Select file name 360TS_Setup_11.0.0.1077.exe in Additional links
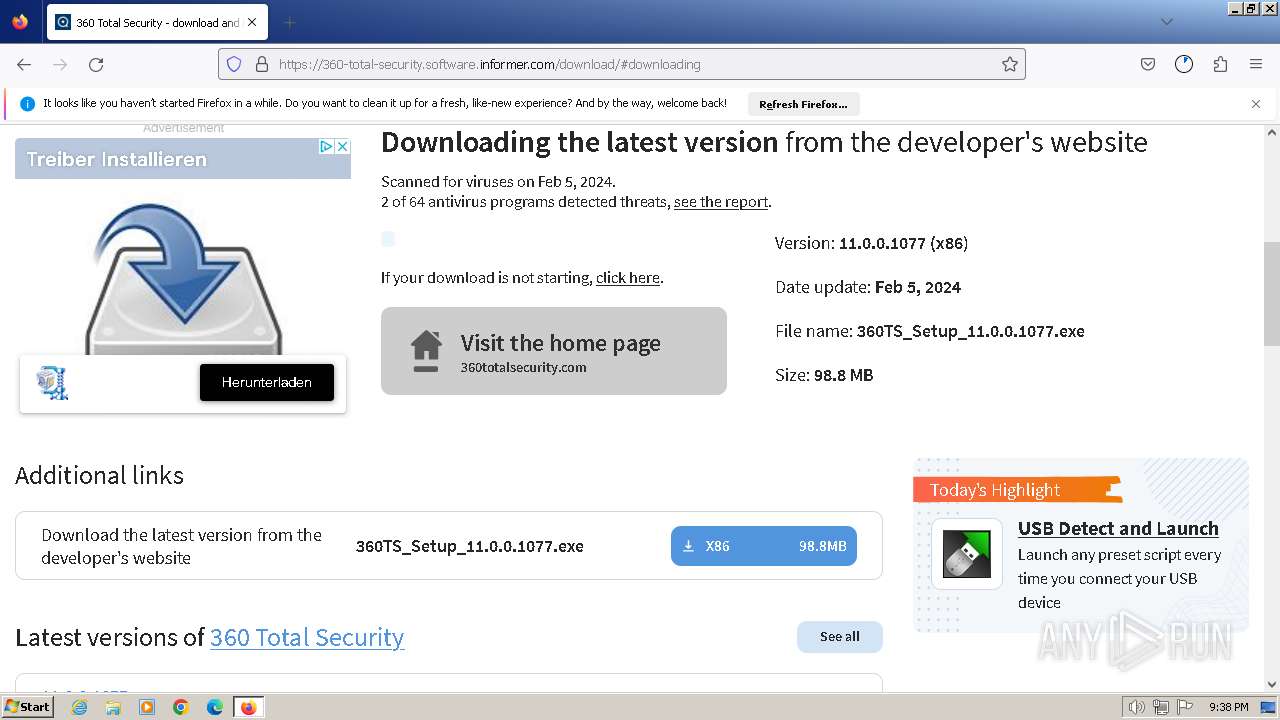Viewport: 1280px width, 720px height. (x=470, y=546)
